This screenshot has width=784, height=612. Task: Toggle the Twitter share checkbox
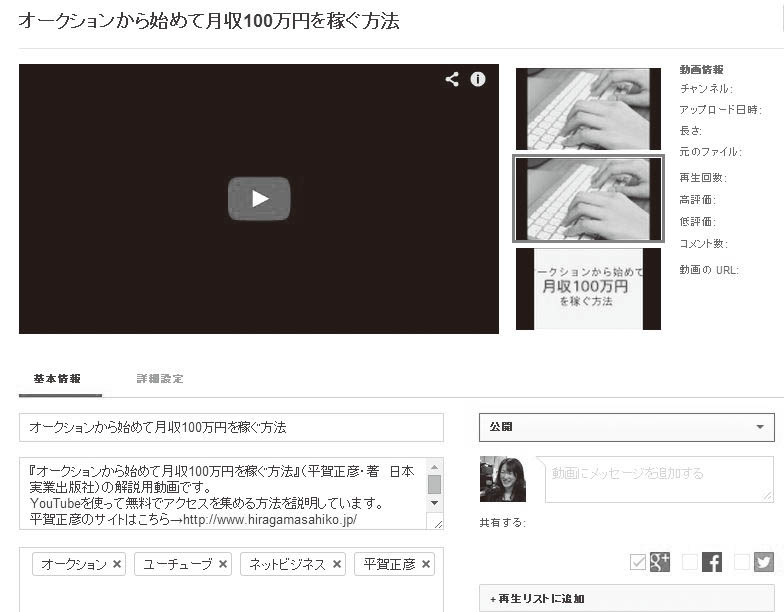[742, 562]
